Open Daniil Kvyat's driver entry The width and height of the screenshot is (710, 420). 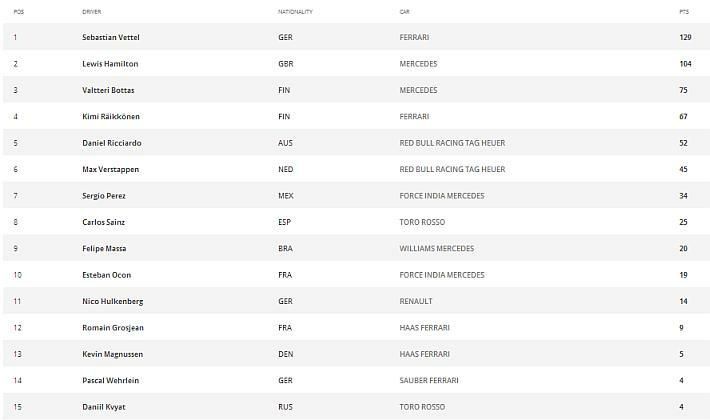click(x=103, y=407)
